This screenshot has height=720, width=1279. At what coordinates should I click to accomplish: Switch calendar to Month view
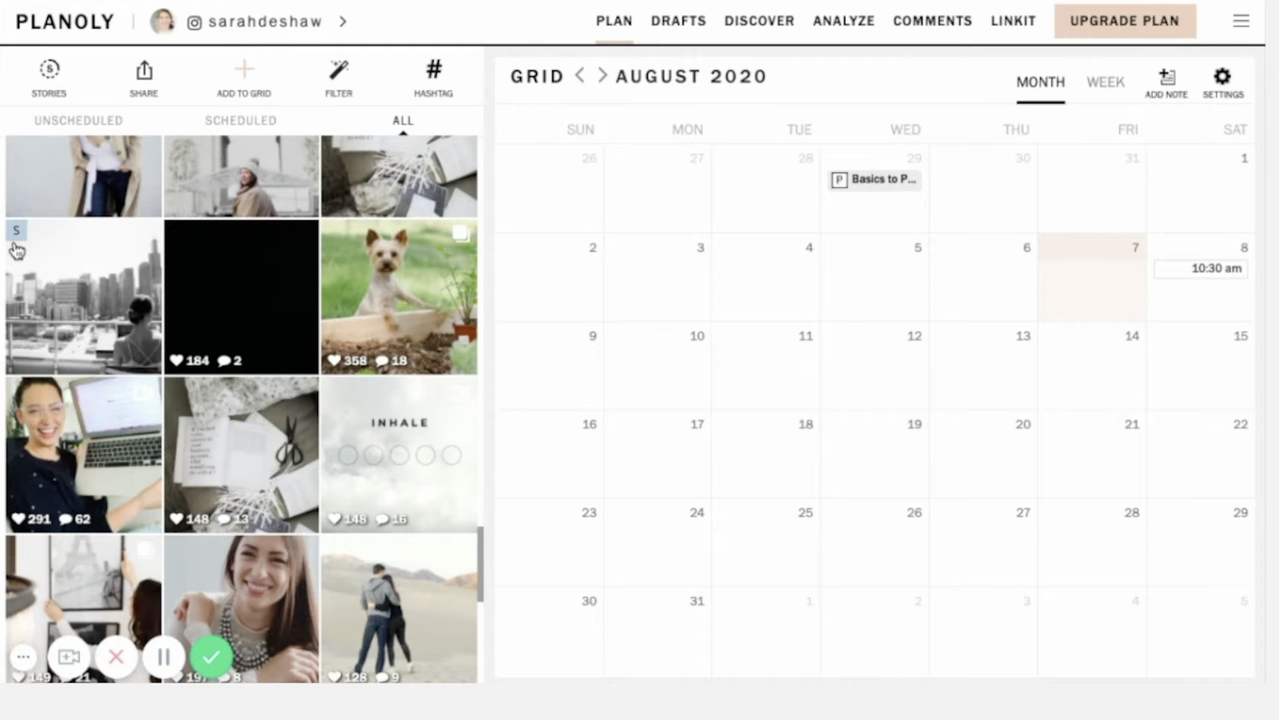click(1040, 82)
